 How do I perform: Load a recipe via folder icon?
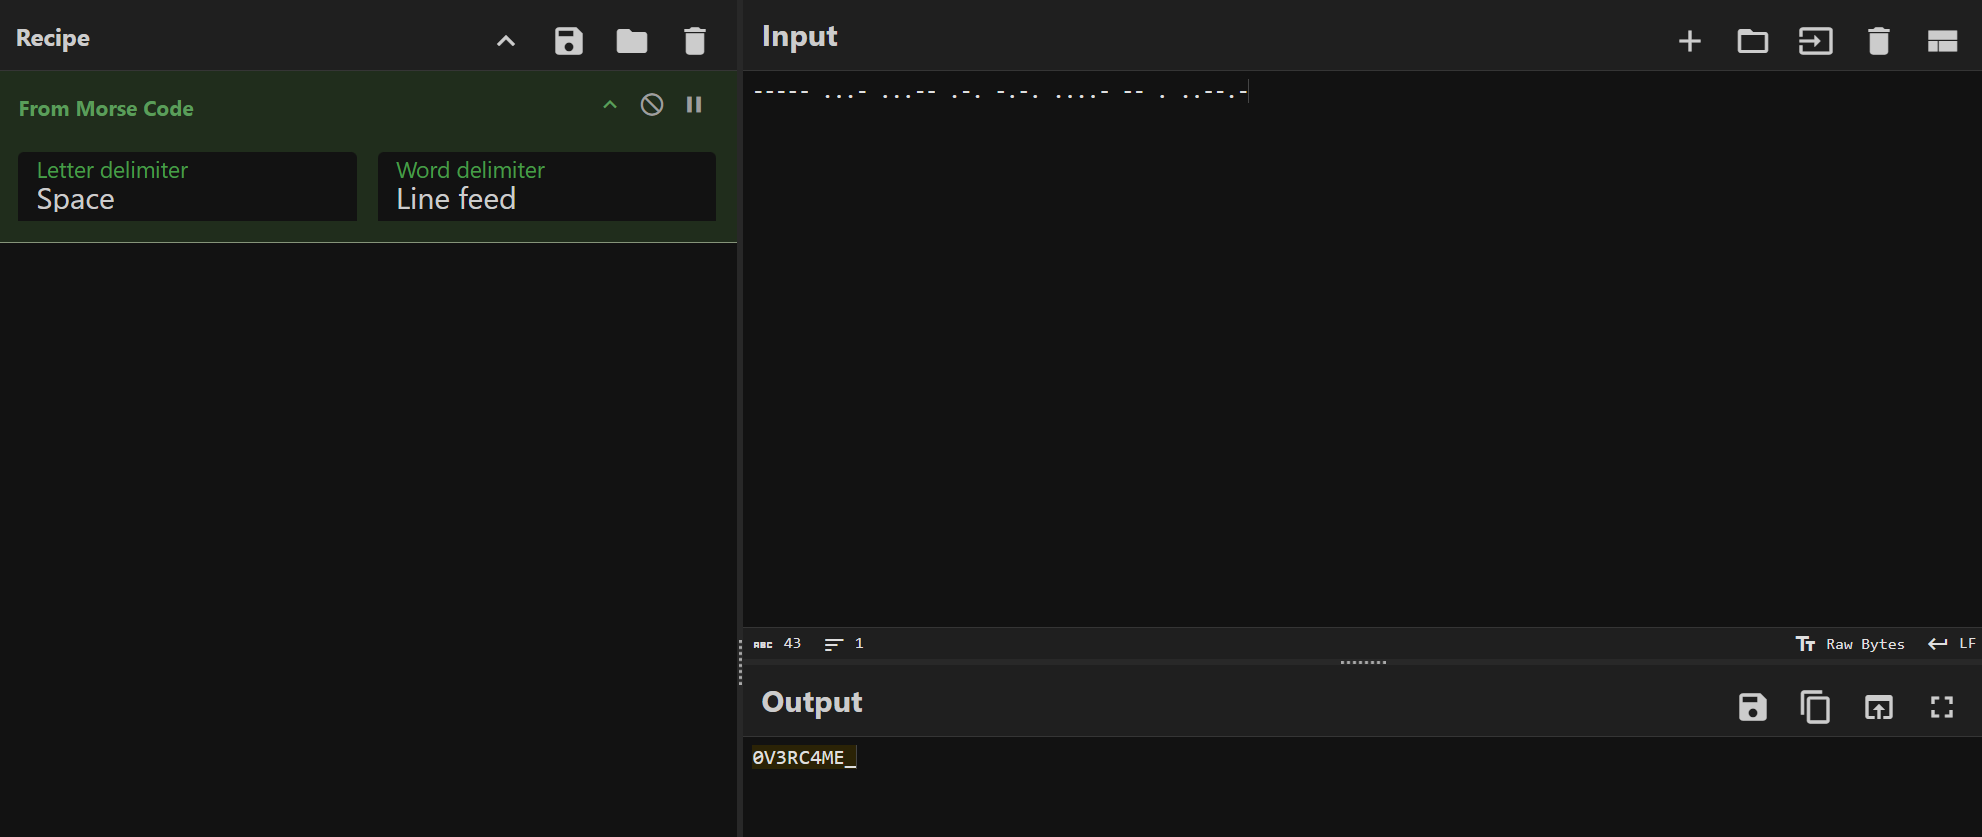pos(632,41)
